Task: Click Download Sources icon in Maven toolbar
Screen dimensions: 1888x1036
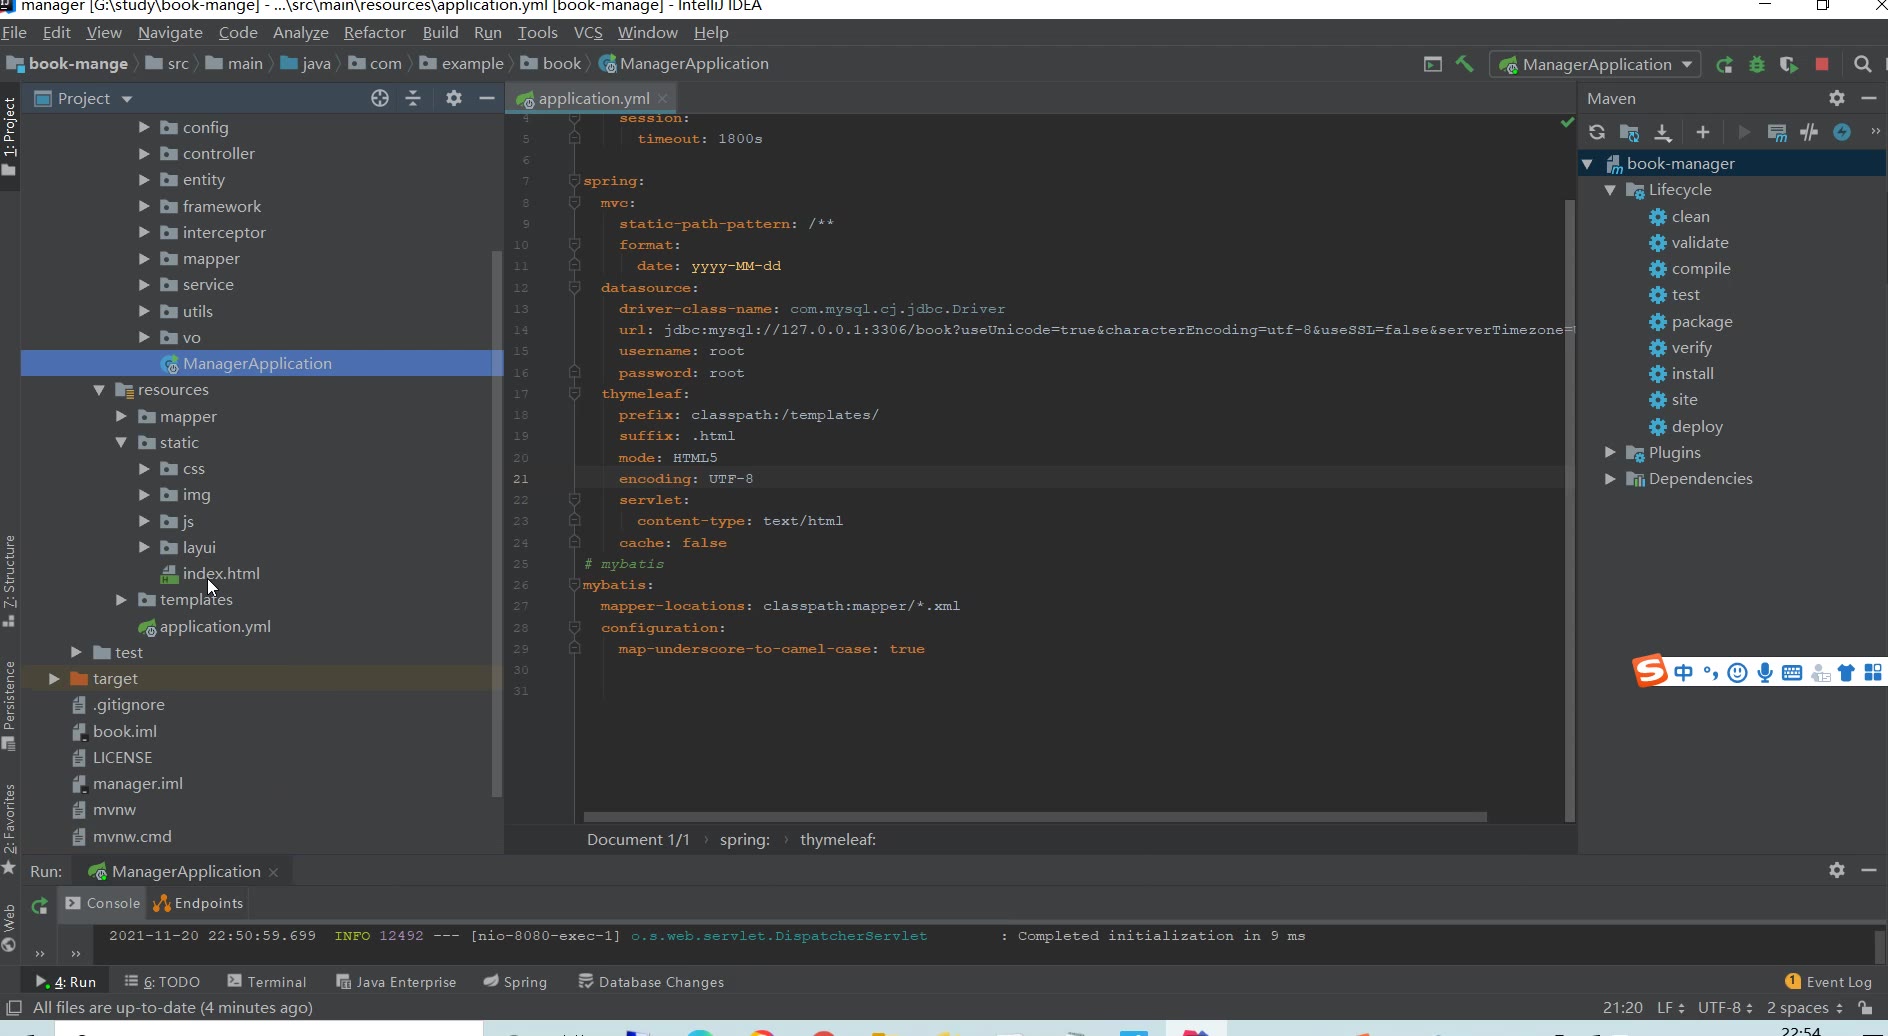Action: 1662,132
